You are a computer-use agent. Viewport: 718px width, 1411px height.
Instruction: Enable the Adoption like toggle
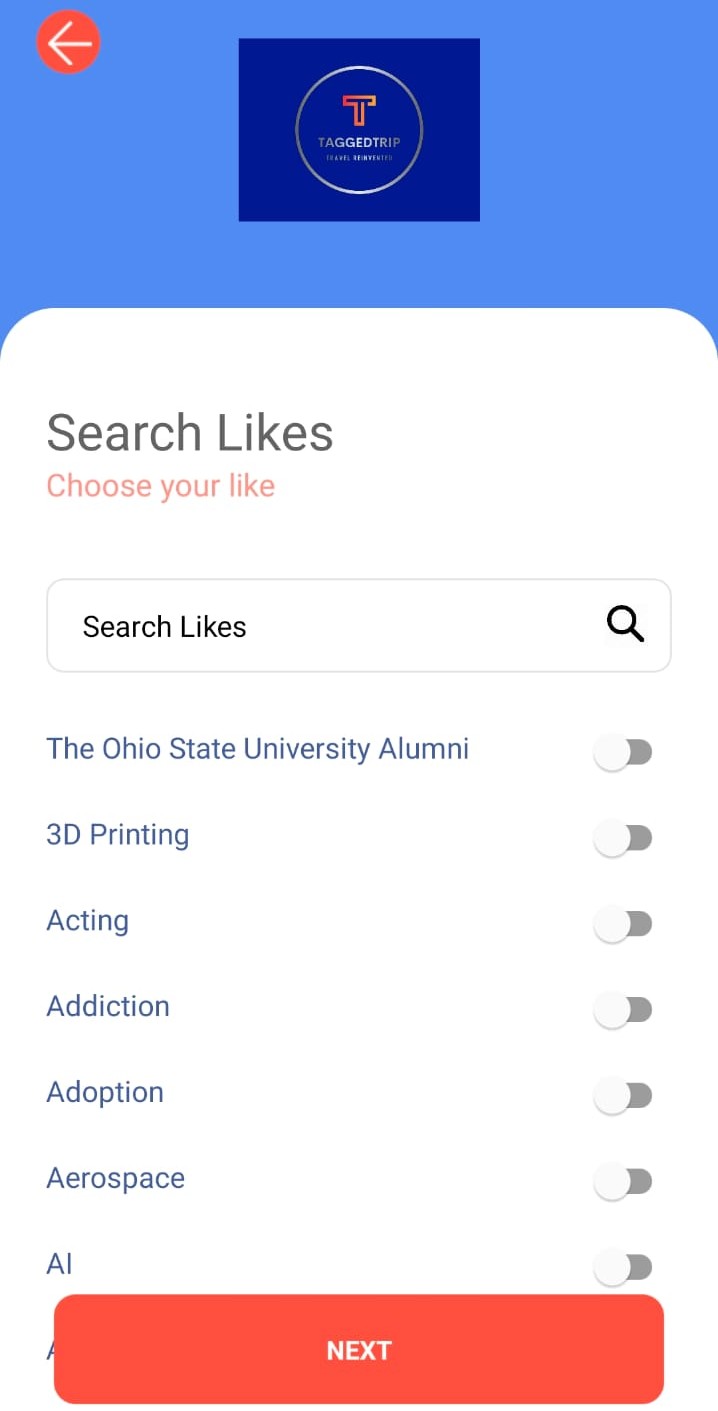pyautogui.click(x=624, y=1096)
